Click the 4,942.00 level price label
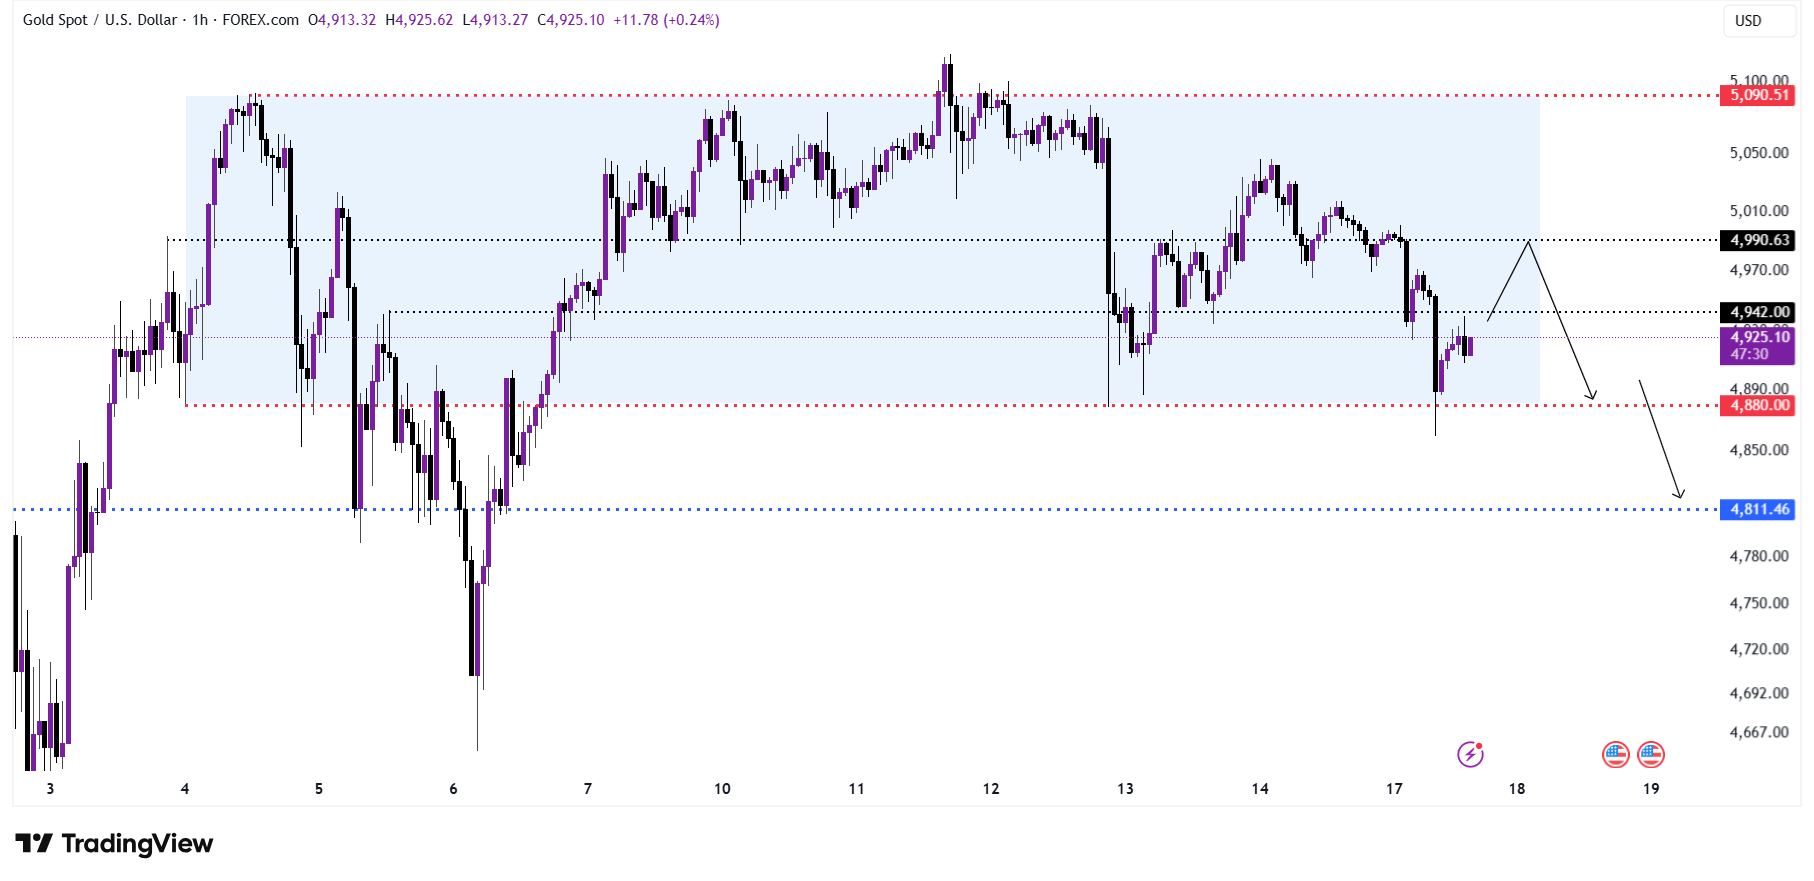 coord(1757,312)
